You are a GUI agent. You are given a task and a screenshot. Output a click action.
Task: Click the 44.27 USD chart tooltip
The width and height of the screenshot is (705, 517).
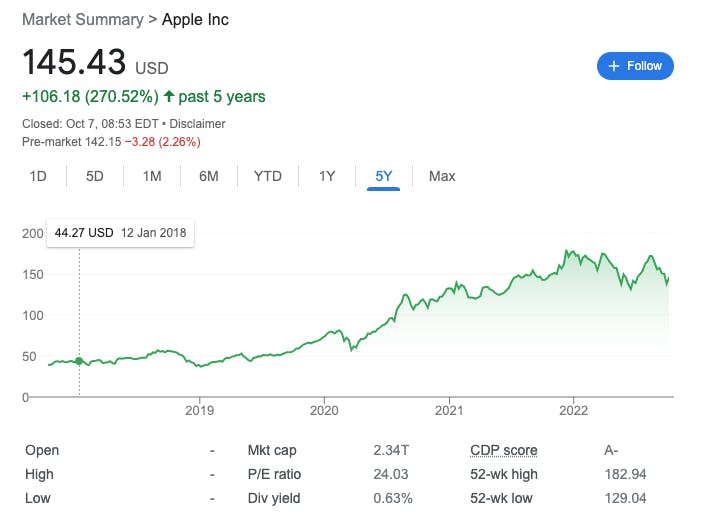click(x=120, y=232)
